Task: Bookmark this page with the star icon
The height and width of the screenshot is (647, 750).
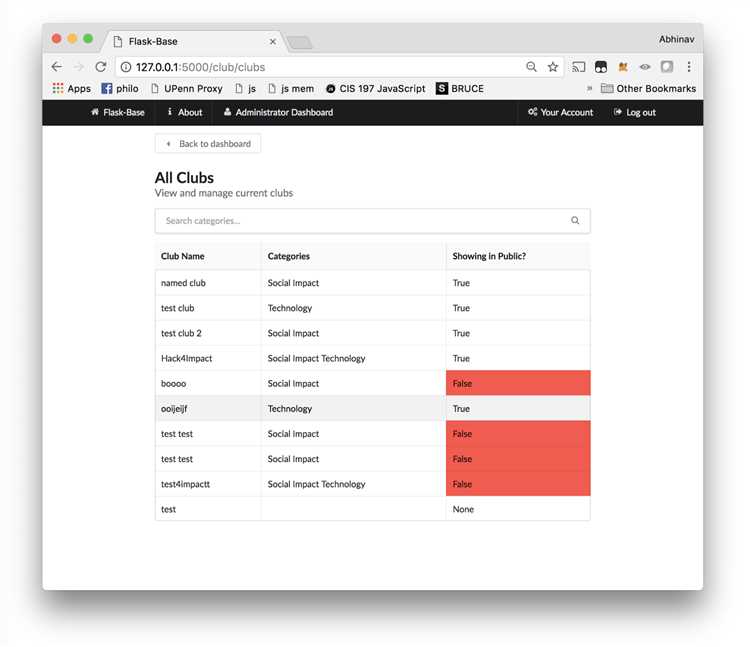Action: pyautogui.click(x=553, y=67)
